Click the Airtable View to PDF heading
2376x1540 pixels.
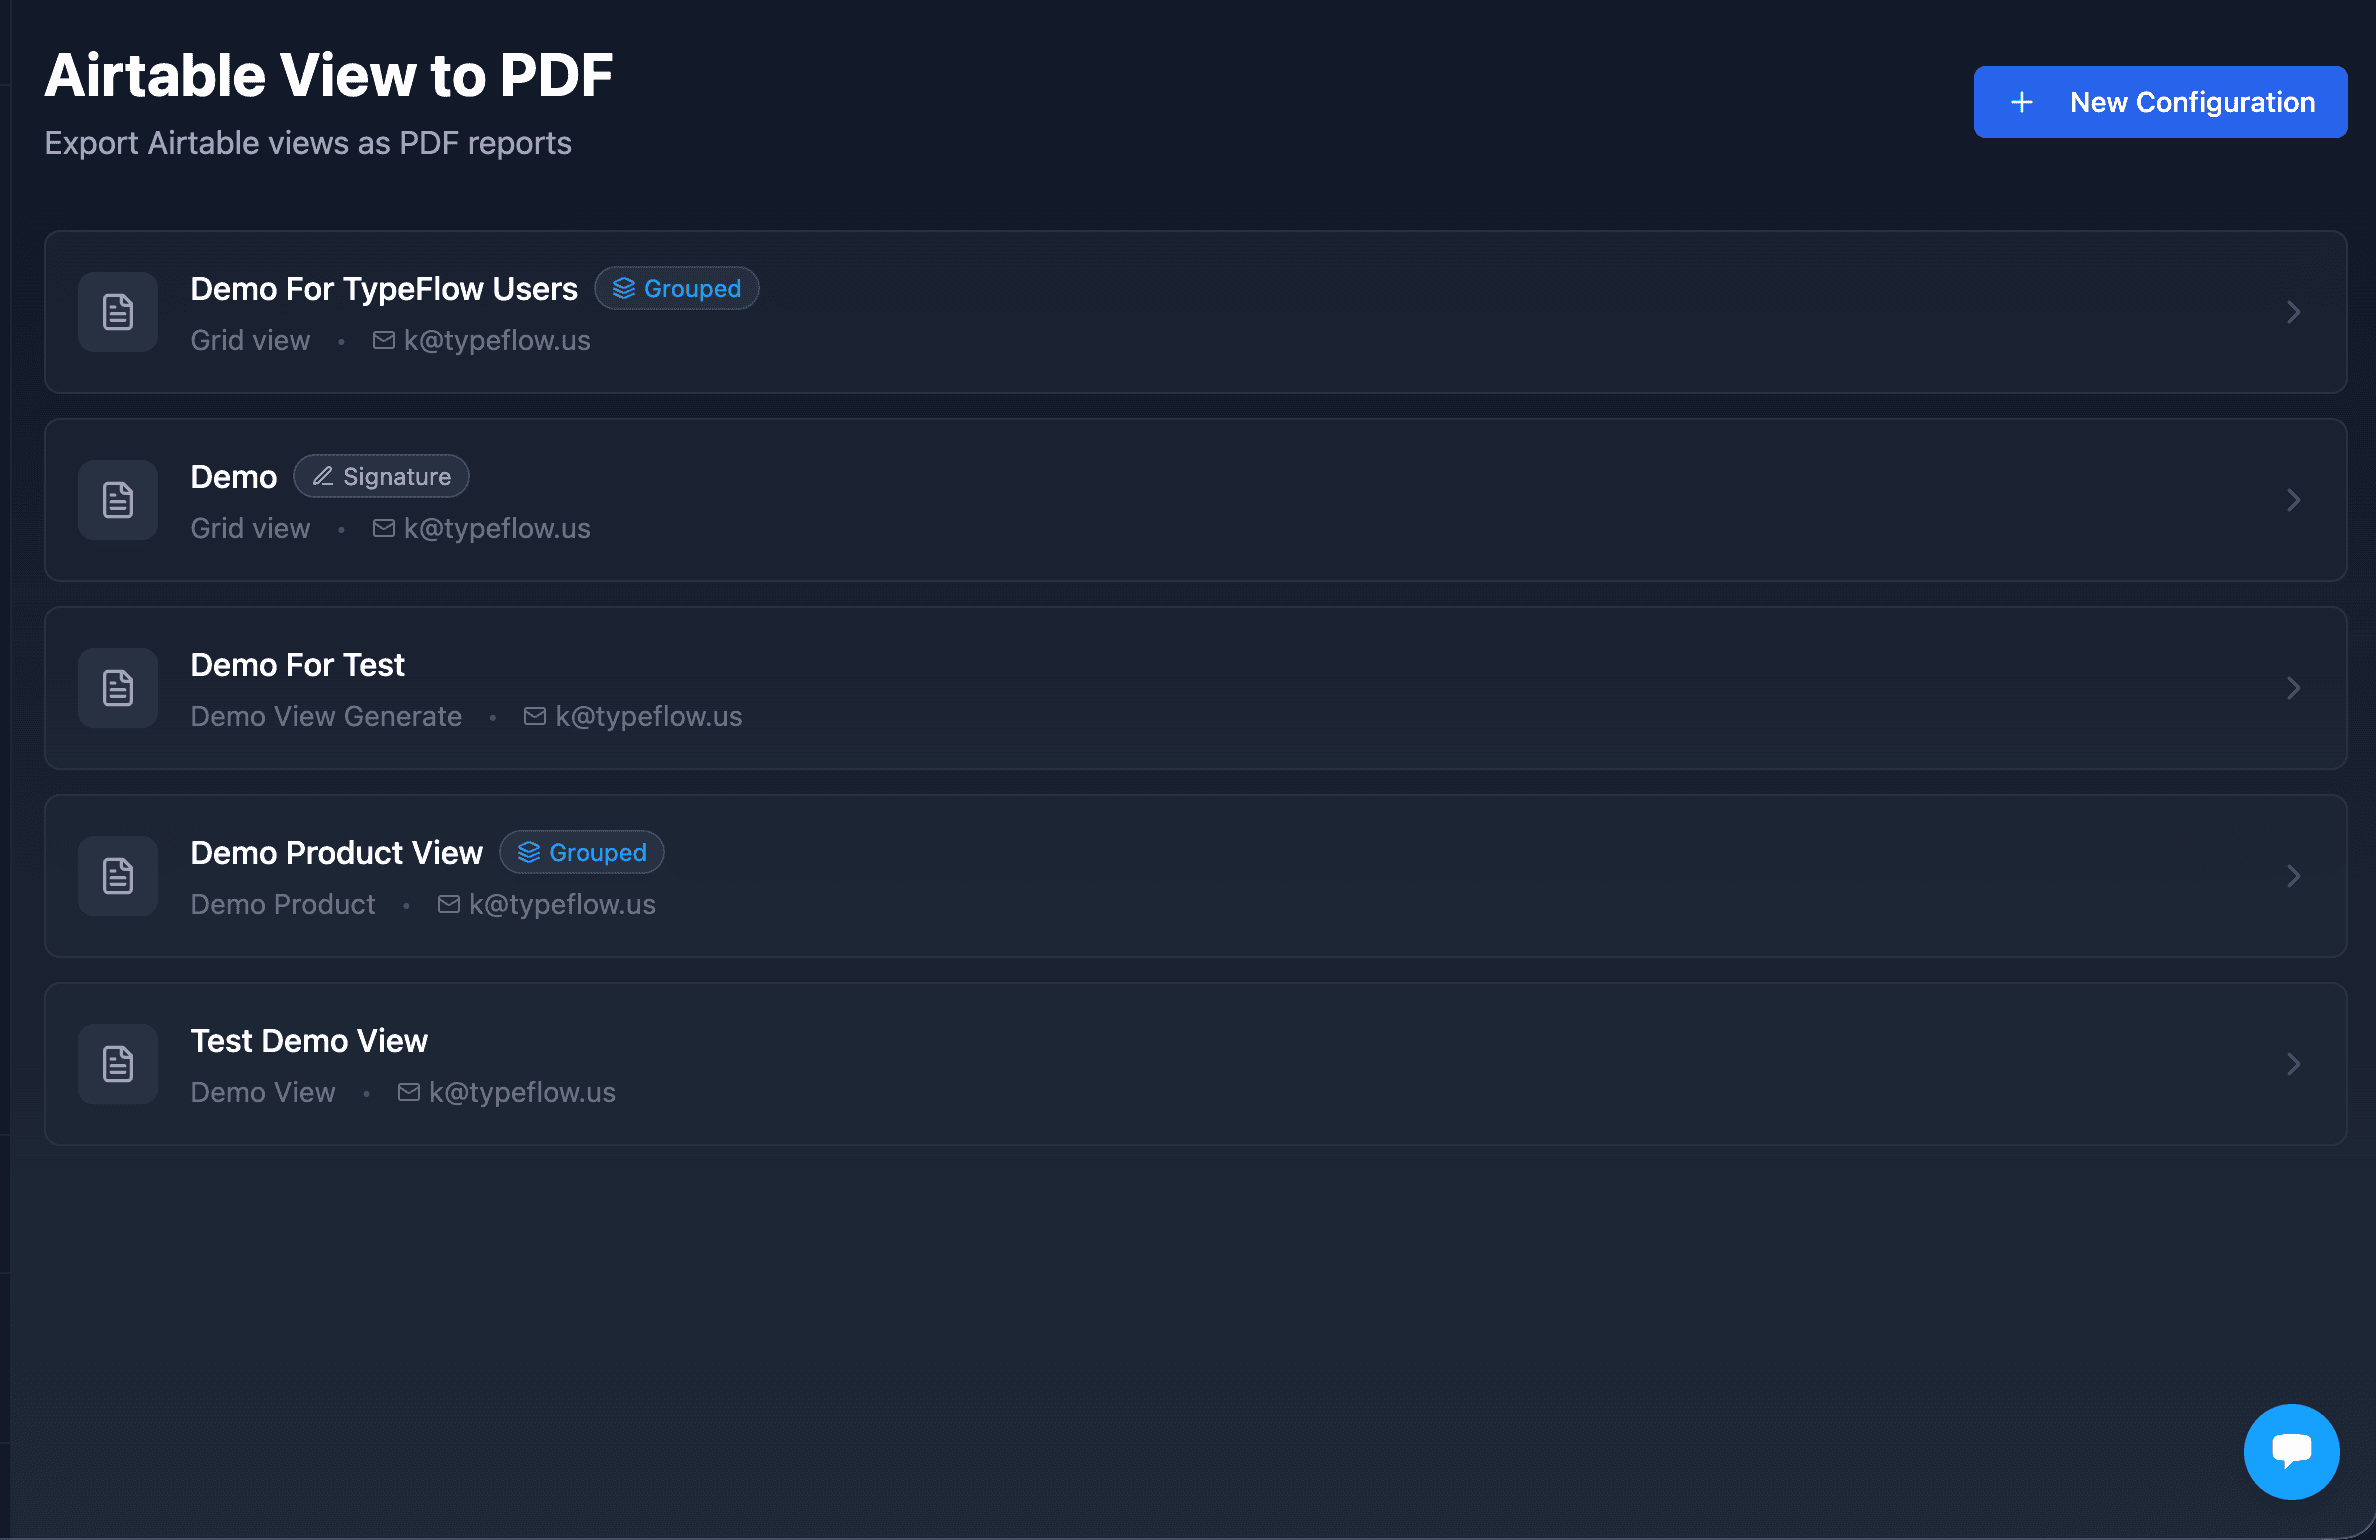click(x=328, y=74)
